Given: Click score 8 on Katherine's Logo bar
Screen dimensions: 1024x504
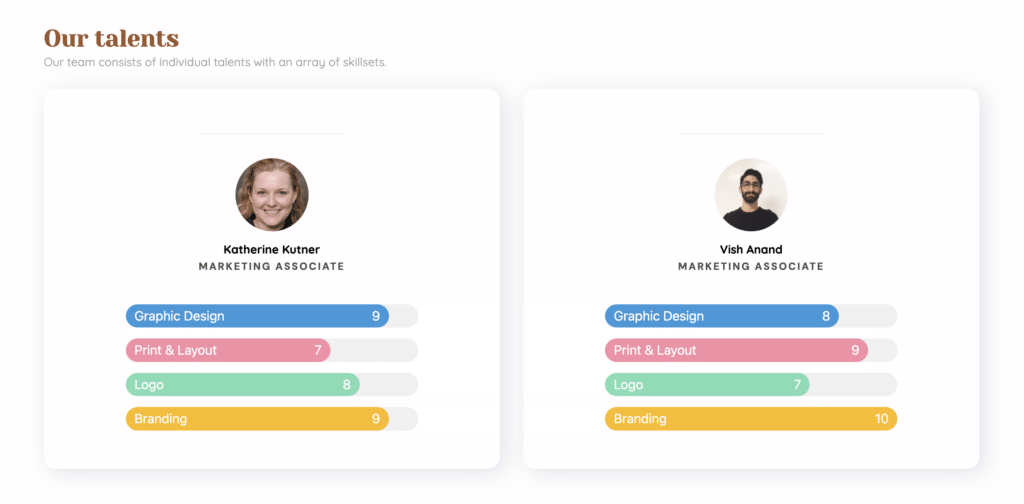Looking at the screenshot, I should [x=347, y=385].
